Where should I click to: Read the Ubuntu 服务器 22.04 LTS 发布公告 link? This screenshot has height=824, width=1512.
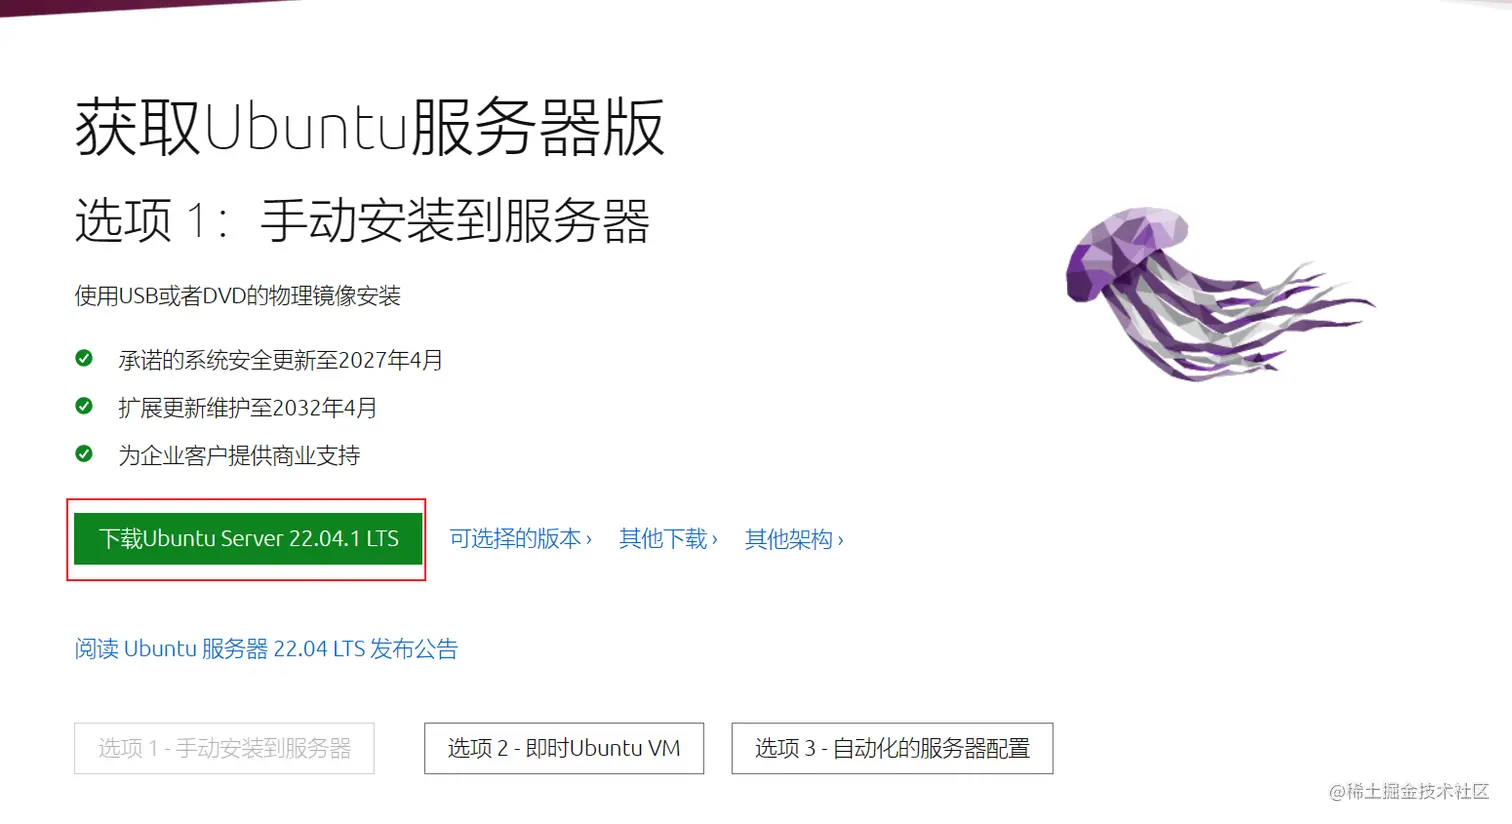pyautogui.click(x=266, y=649)
